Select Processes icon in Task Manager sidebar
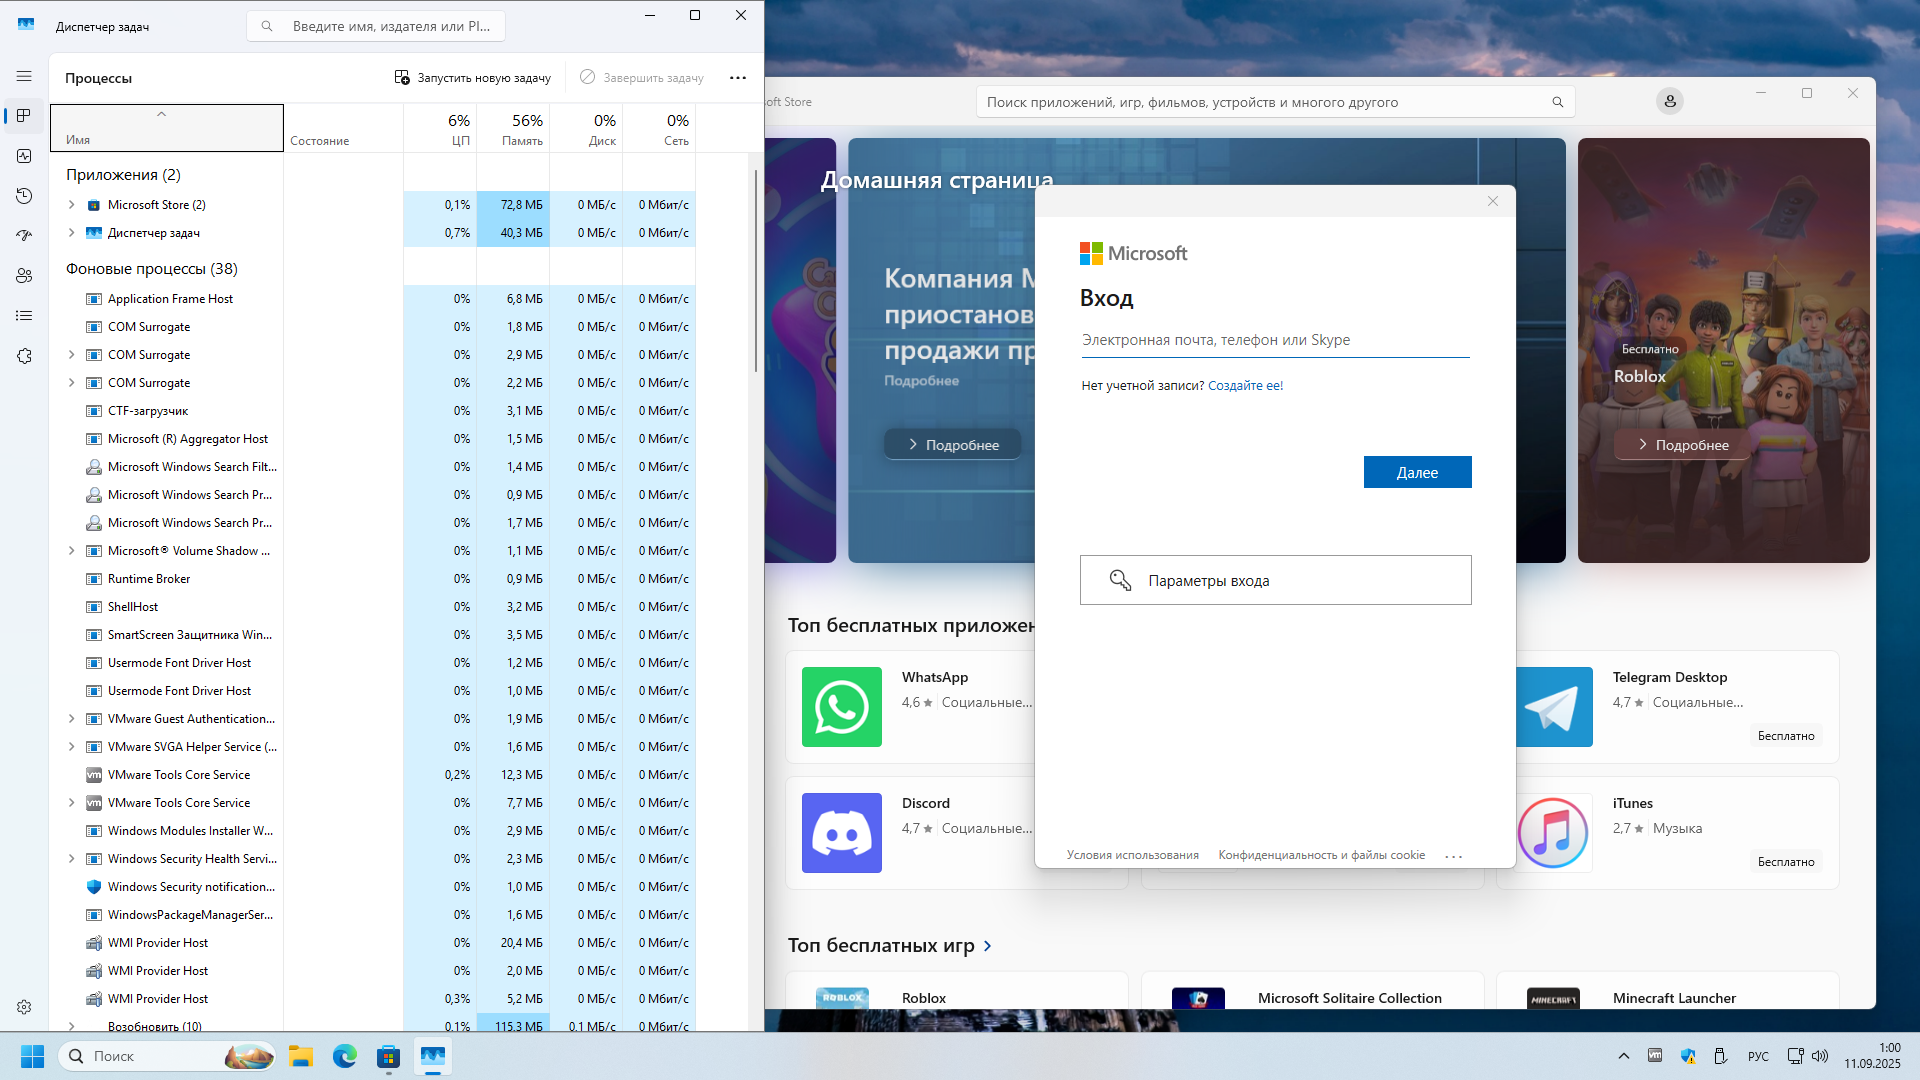This screenshot has height=1080, width=1920. pyautogui.click(x=24, y=116)
